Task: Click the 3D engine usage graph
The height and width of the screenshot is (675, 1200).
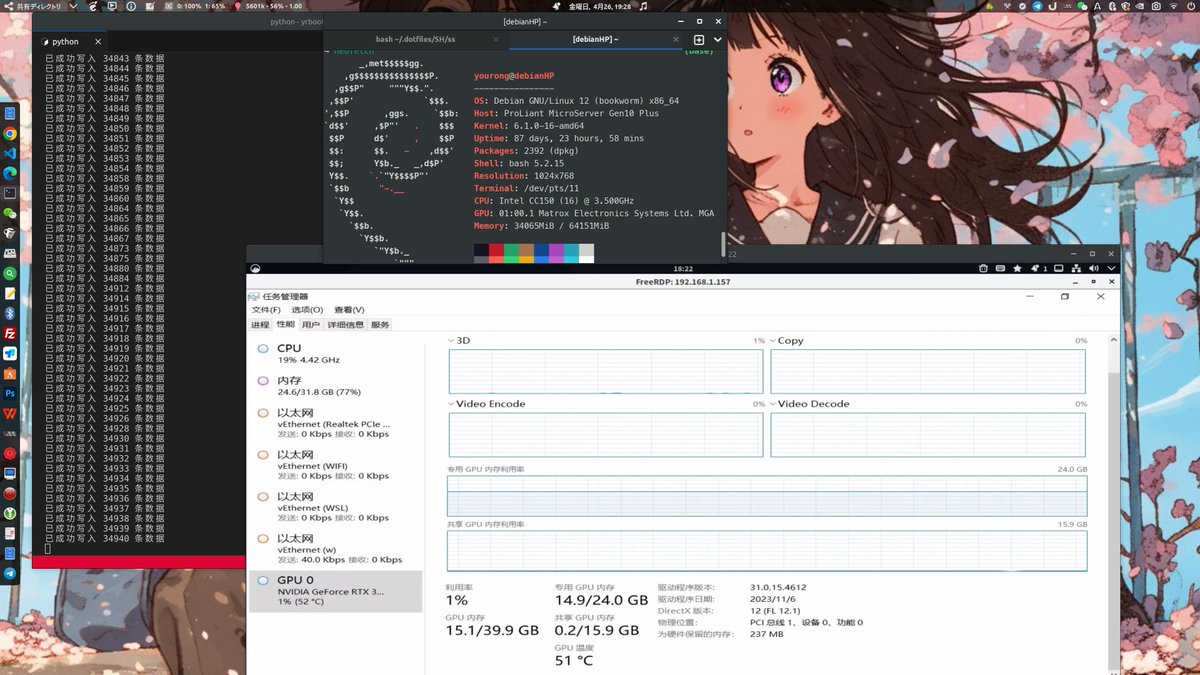Action: pos(606,371)
